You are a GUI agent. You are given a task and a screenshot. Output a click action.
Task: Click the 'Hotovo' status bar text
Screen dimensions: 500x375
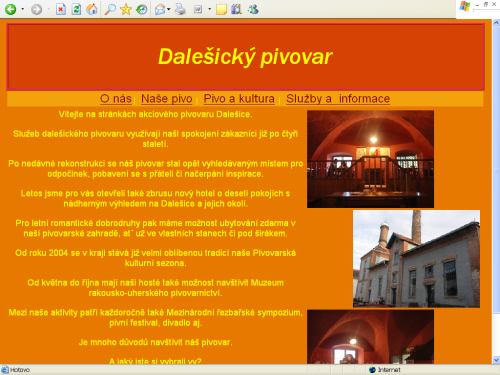click(20, 370)
